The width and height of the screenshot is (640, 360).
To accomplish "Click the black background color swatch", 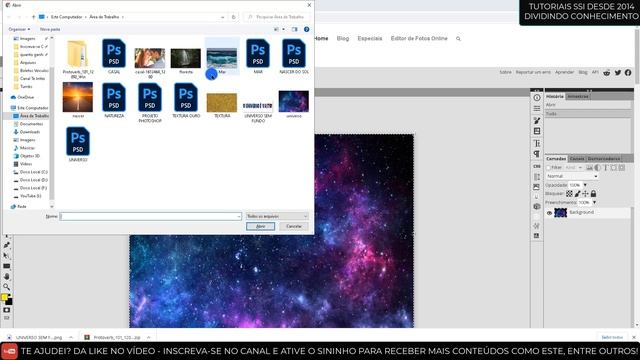I will pos(9,302).
